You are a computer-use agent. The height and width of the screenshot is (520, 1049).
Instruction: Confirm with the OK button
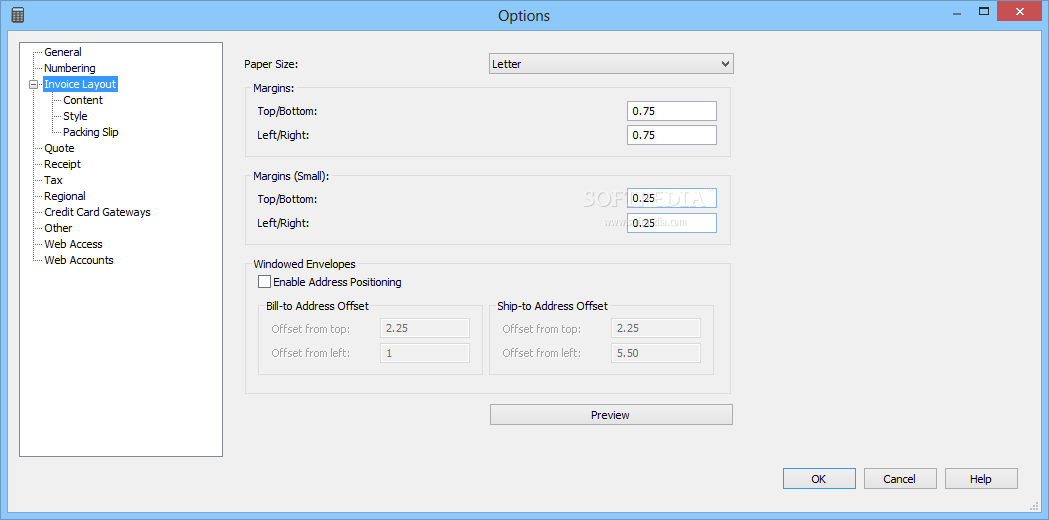pyautogui.click(x=820, y=479)
